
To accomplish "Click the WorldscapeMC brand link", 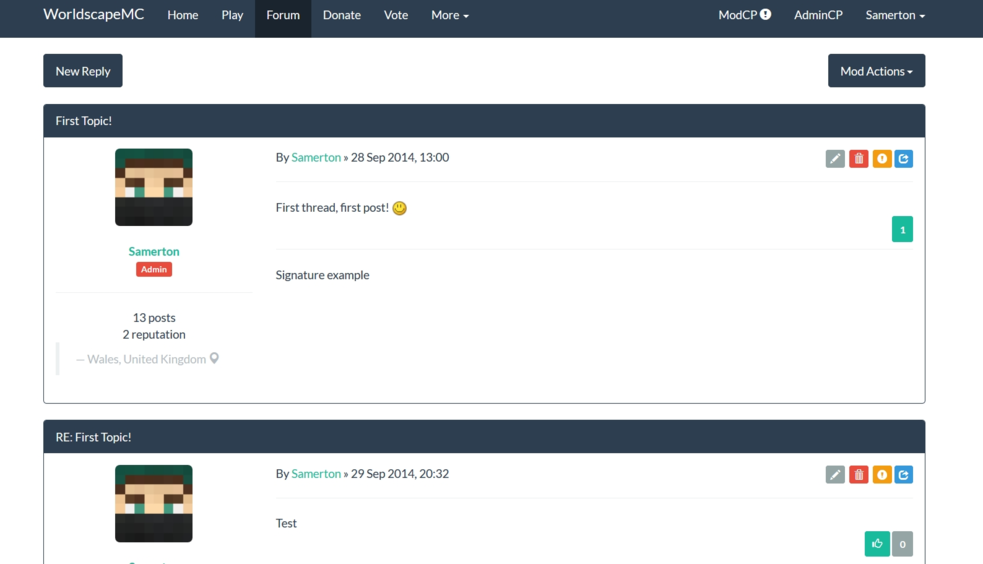I will coord(93,14).
